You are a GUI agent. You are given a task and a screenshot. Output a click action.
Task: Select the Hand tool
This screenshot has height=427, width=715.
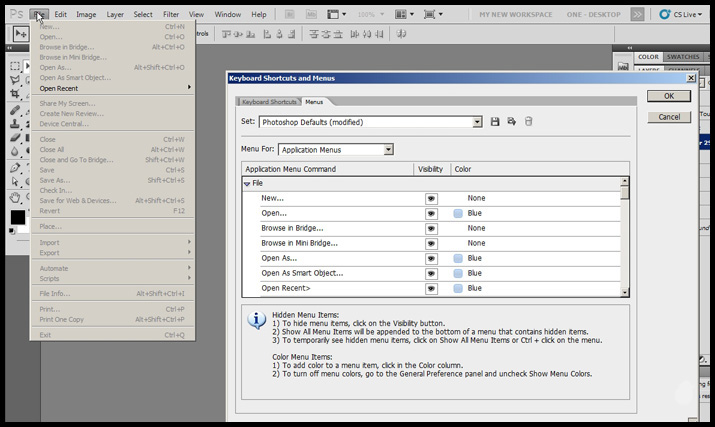[16, 197]
